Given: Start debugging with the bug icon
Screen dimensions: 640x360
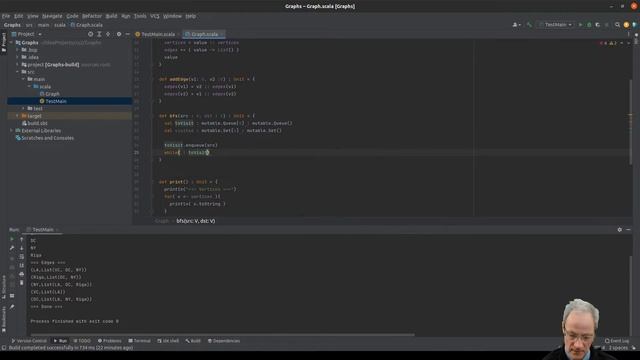Looking at the screenshot, I should (x=589, y=25).
